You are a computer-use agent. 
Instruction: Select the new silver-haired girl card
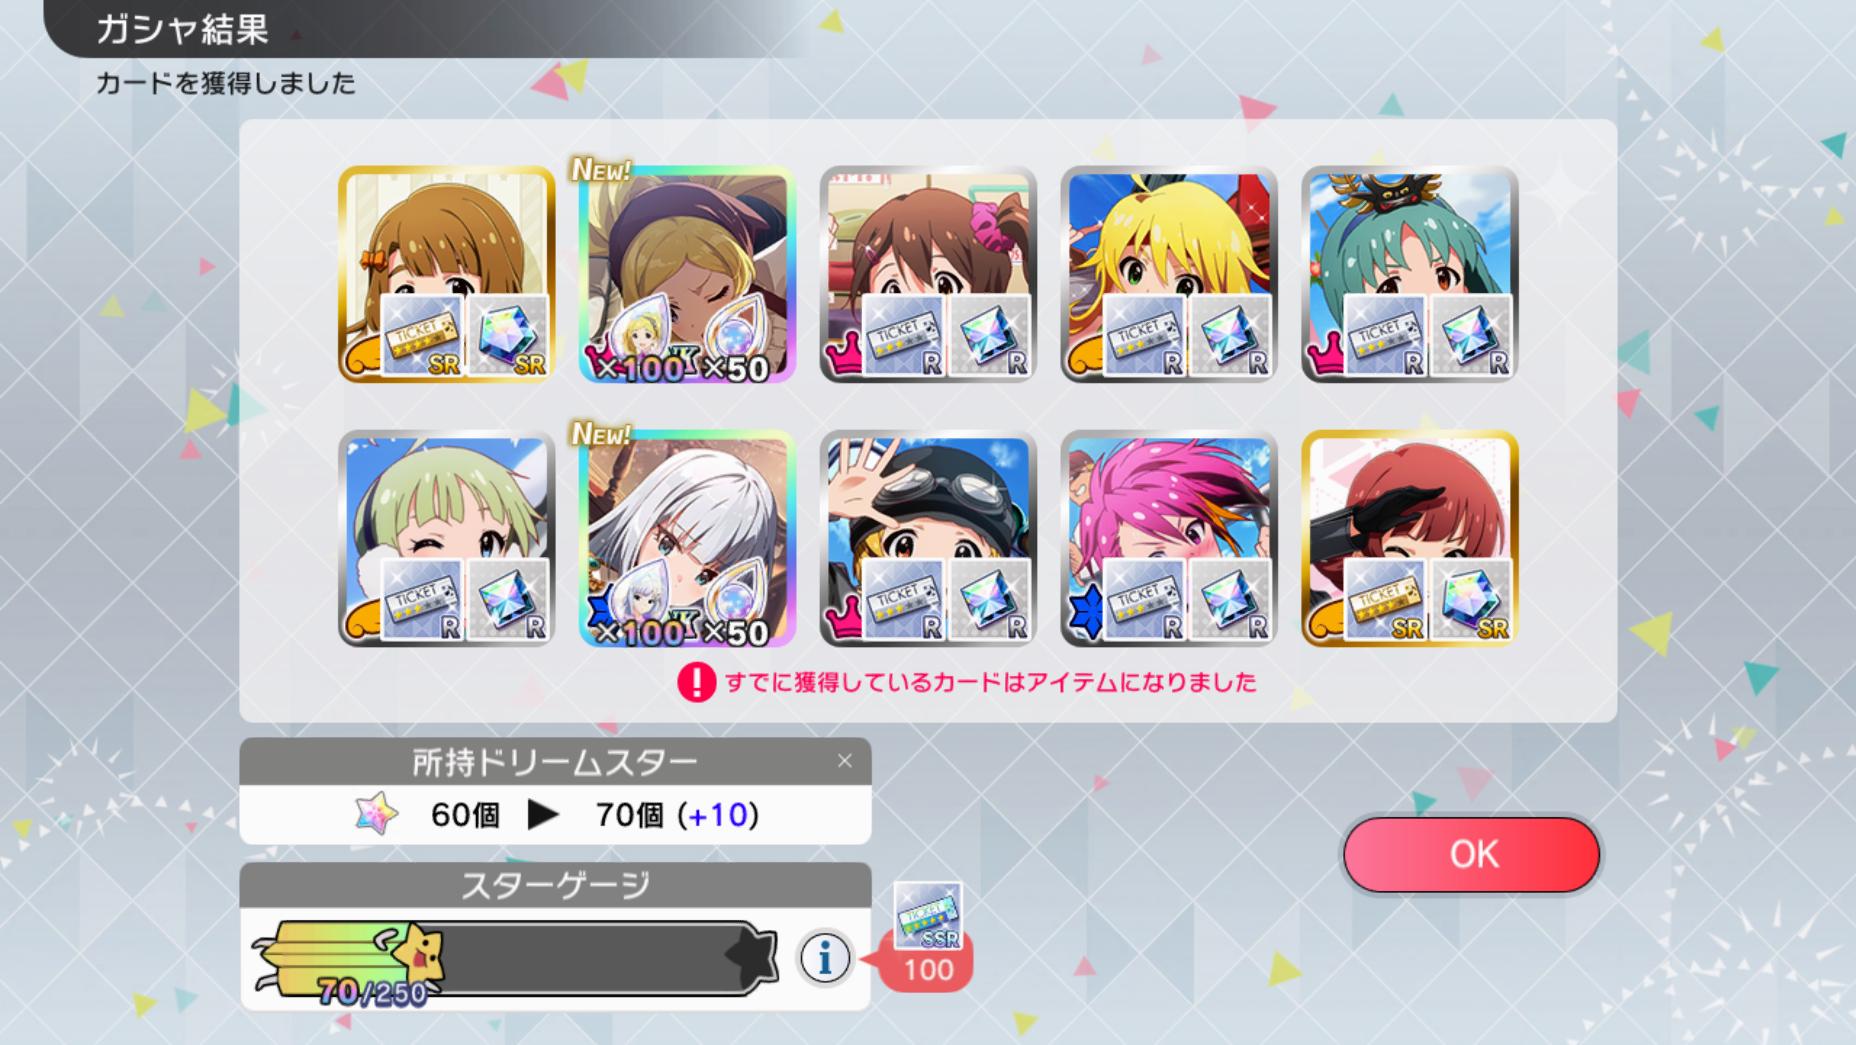pyautogui.click(x=688, y=539)
